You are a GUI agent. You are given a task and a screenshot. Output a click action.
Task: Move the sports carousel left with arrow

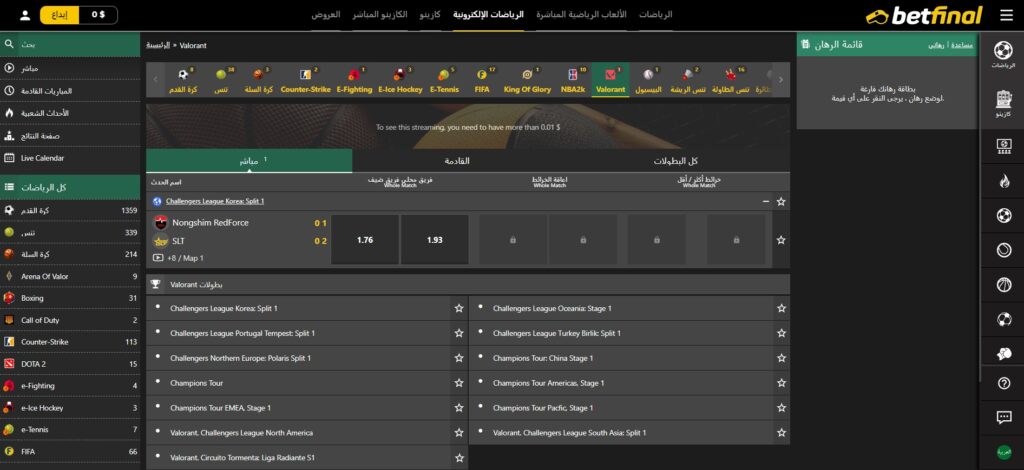click(x=155, y=80)
